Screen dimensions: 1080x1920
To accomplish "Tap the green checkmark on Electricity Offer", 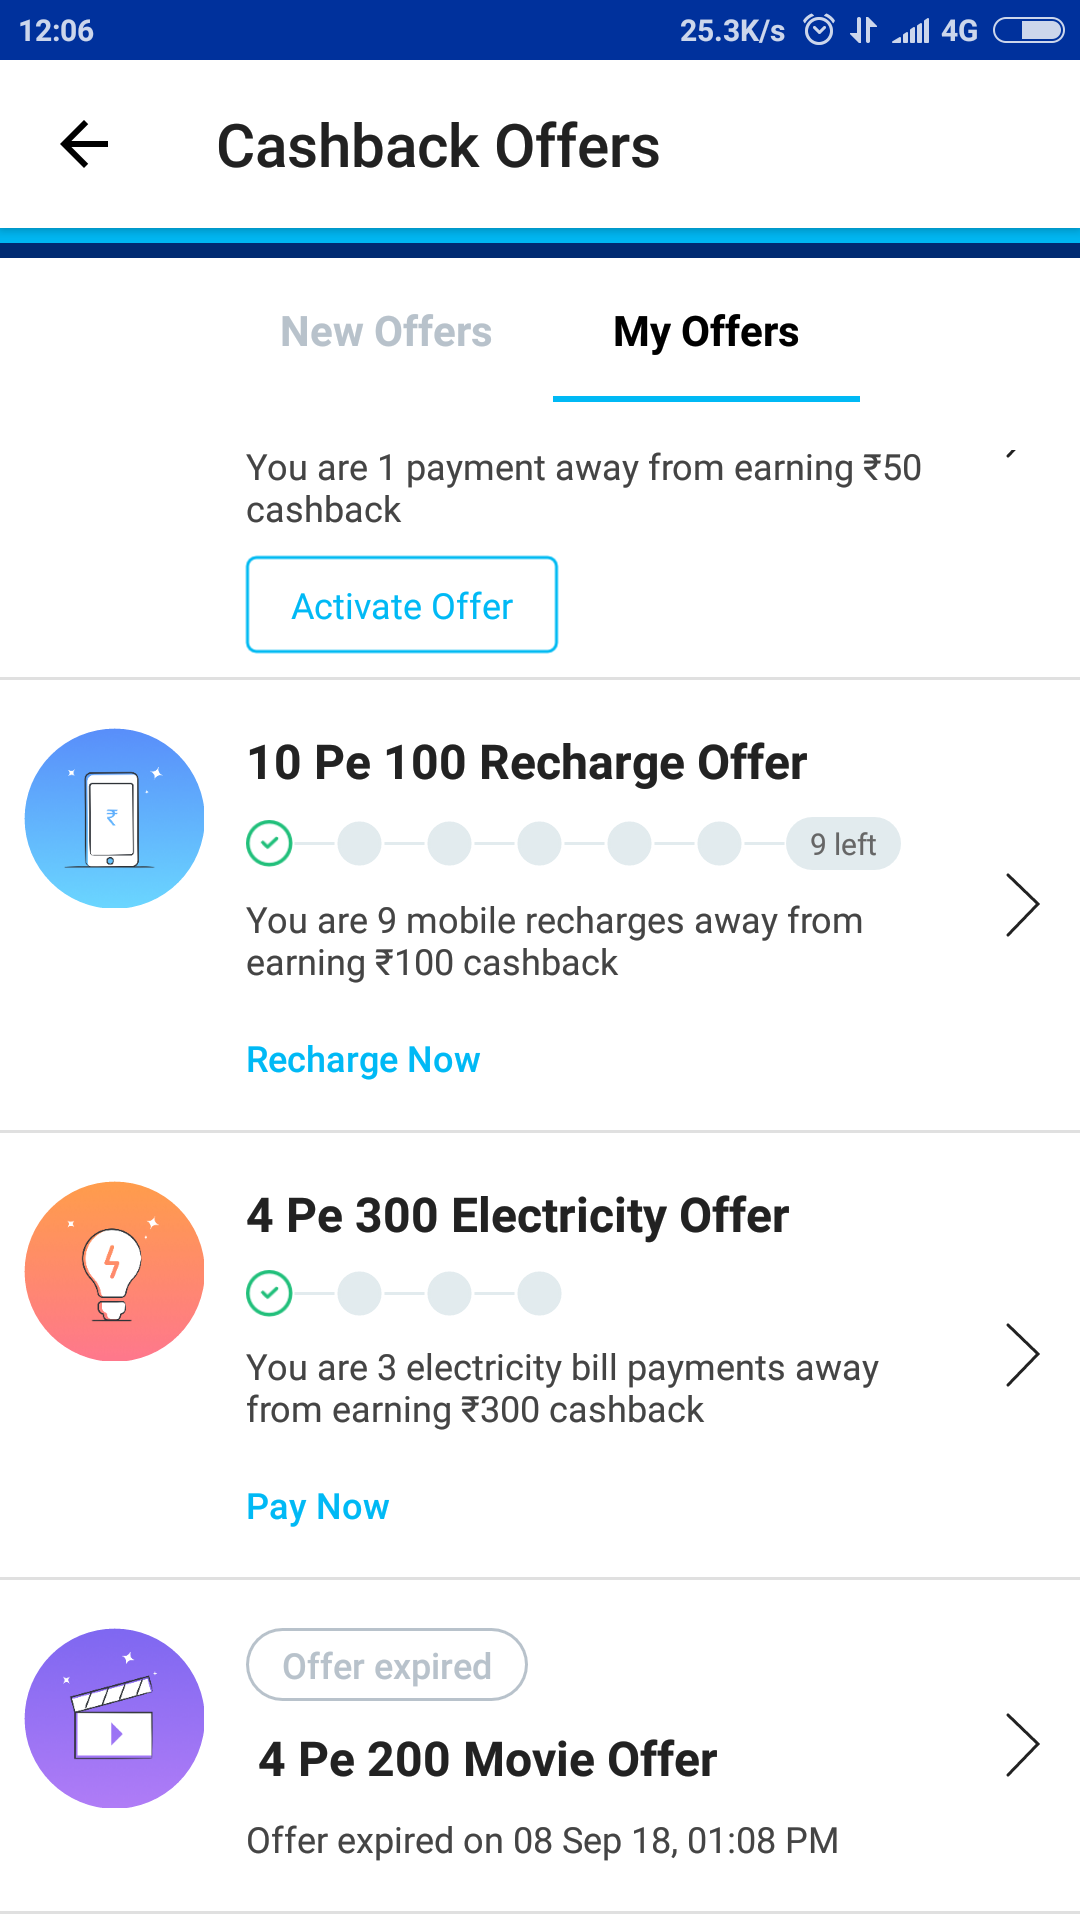I will coord(269,1293).
